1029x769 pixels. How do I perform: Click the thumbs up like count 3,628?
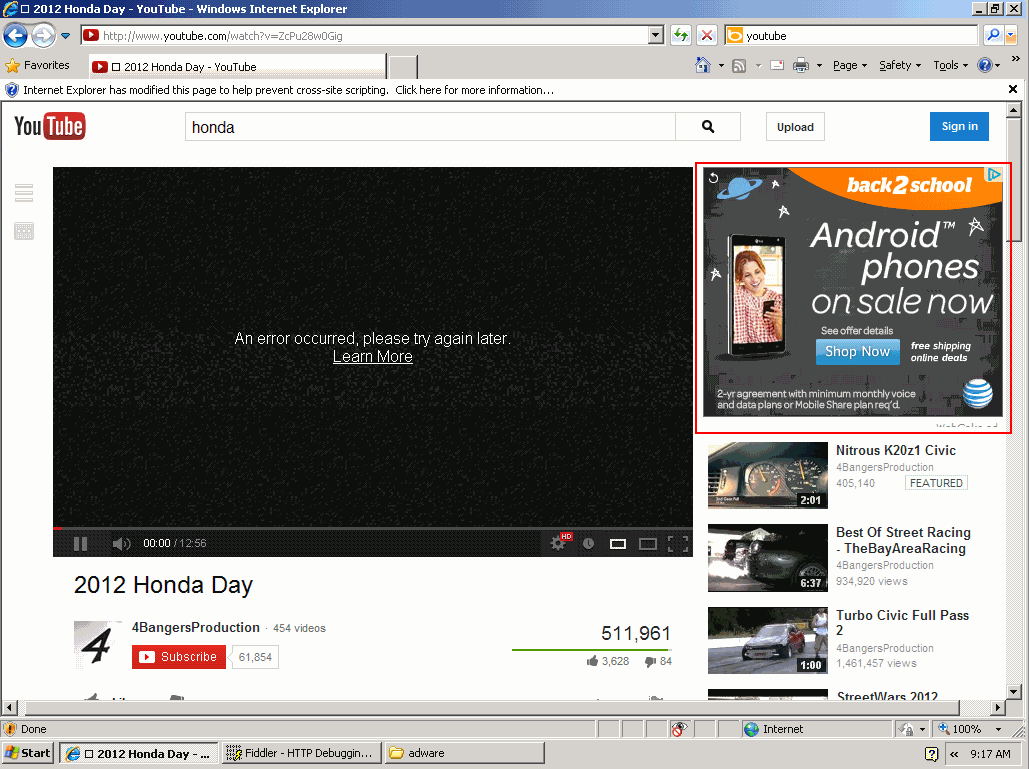608,661
